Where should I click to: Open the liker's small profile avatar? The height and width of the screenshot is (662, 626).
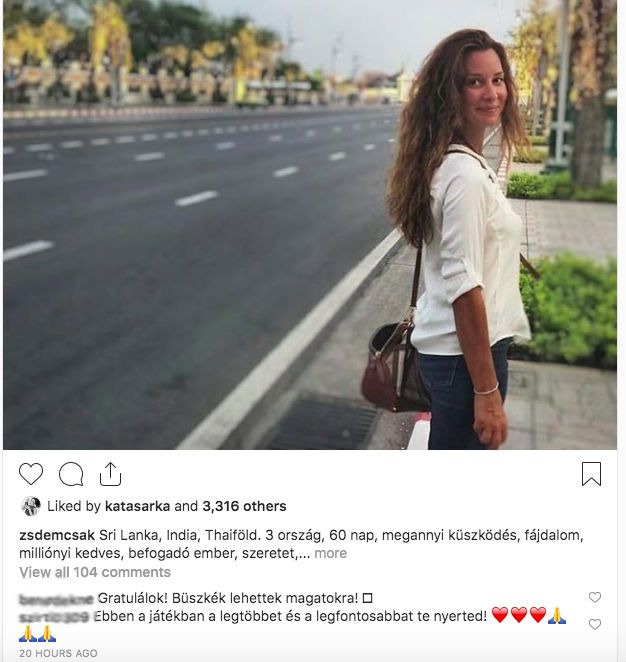pyautogui.click(x=31, y=506)
